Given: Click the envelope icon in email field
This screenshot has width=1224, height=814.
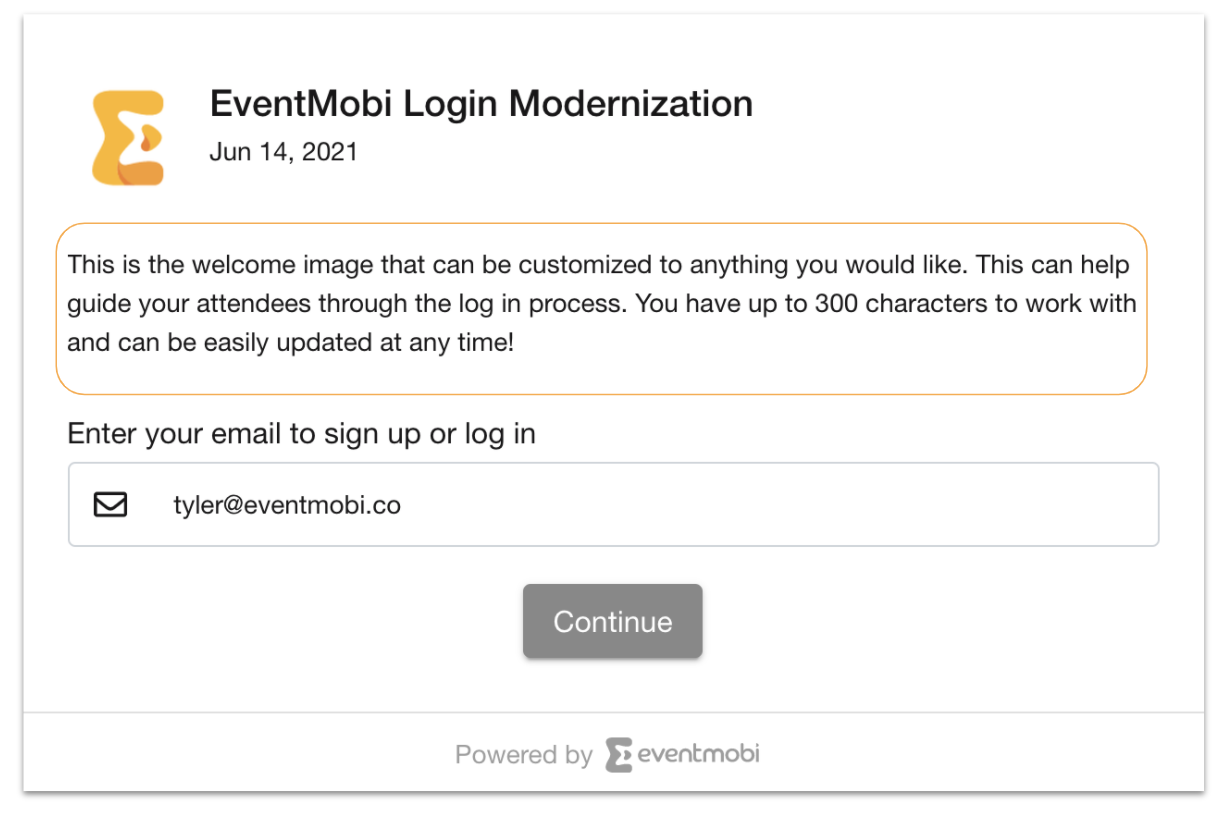Looking at the screenshot, I should click(x=110, y=505).
